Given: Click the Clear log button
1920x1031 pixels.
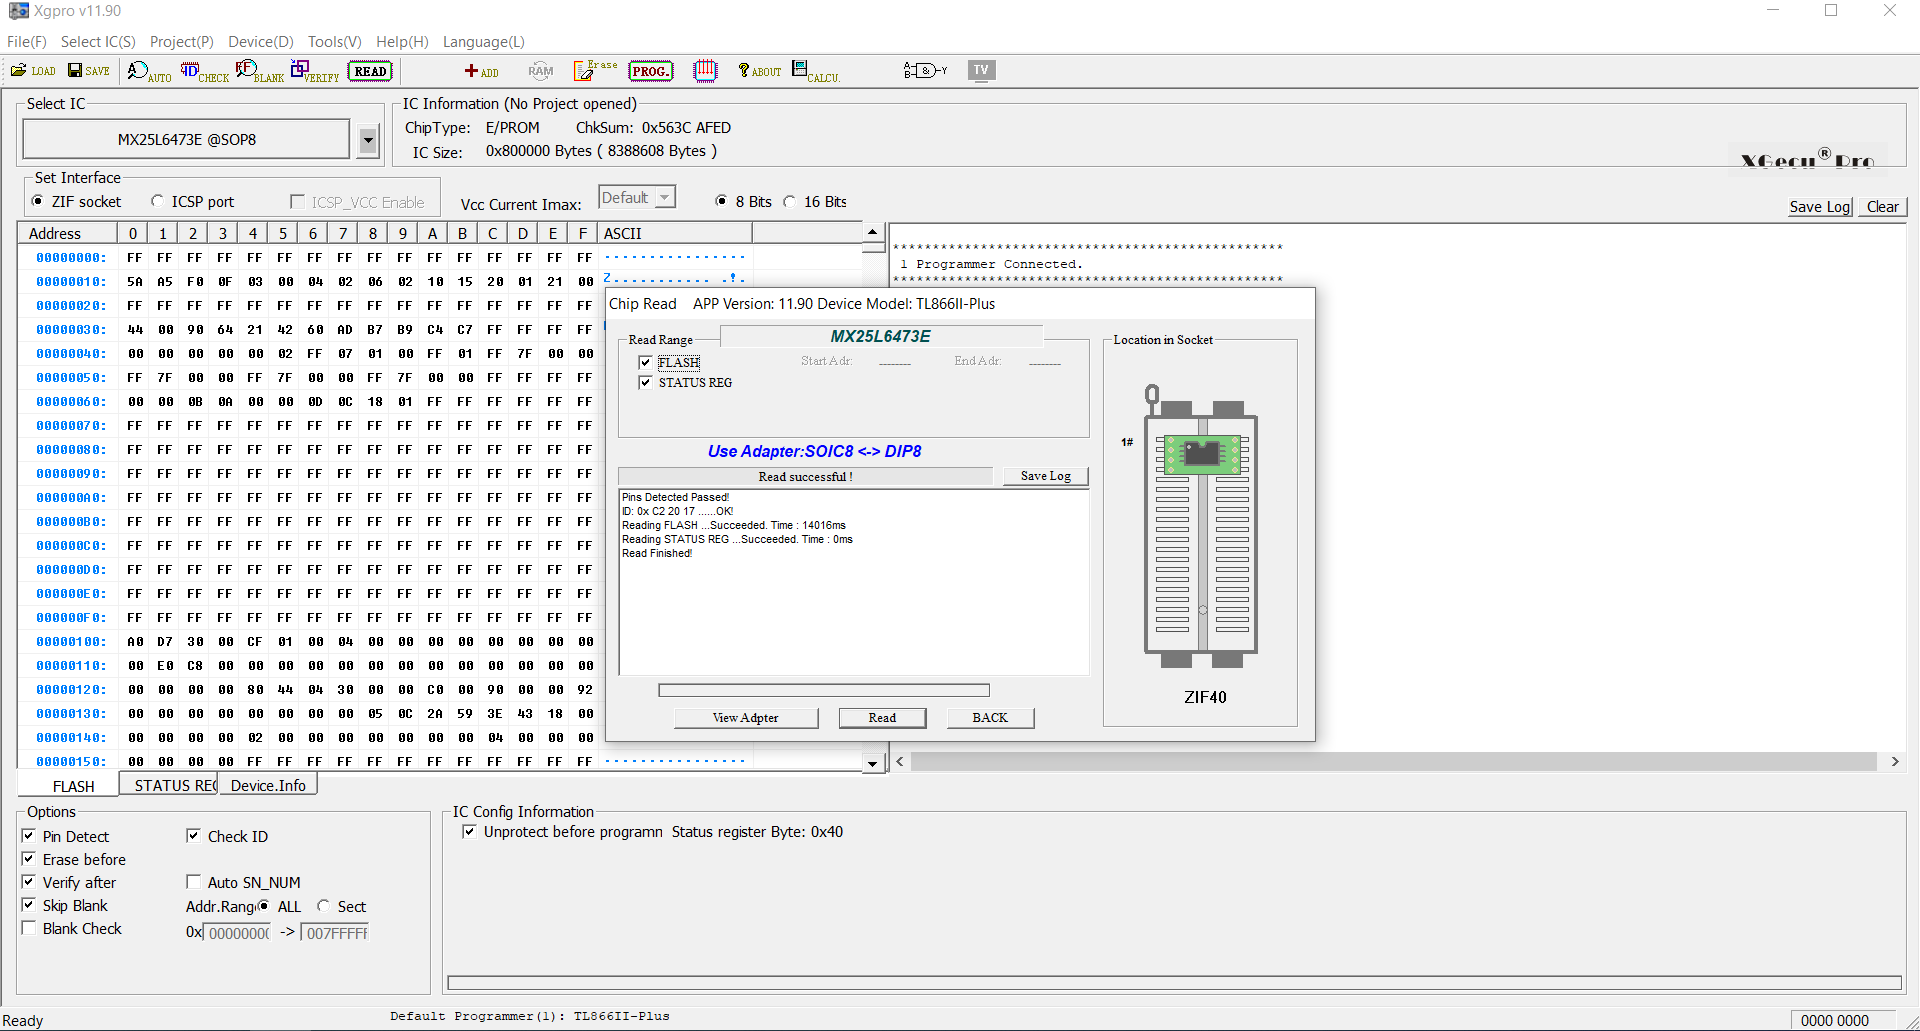Looking at the screenshot, I should 1882,207.
